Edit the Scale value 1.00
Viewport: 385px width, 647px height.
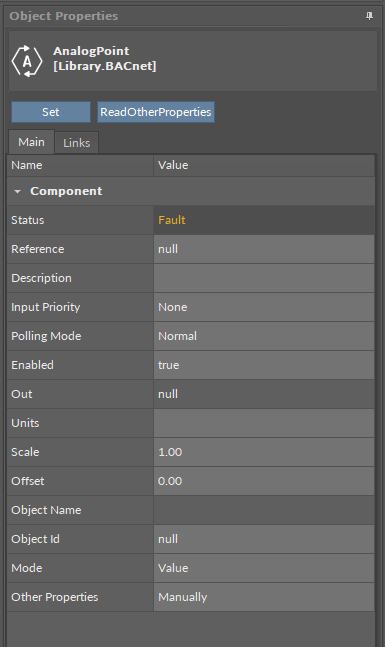pos(264,452)
